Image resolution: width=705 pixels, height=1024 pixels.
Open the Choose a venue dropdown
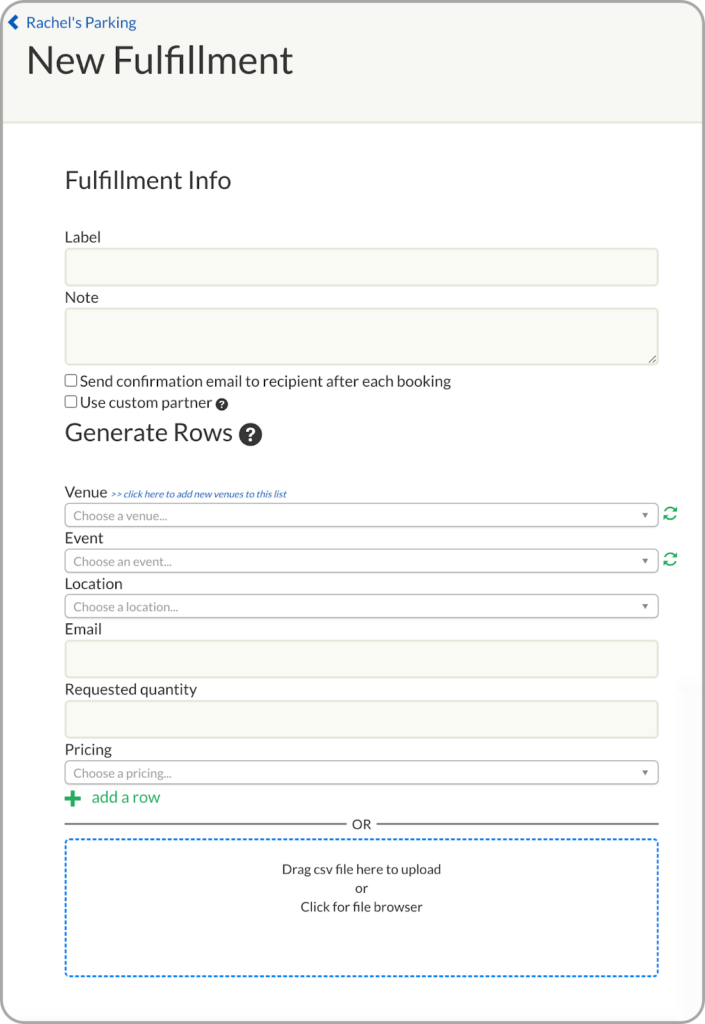click(x=361, y=515)
